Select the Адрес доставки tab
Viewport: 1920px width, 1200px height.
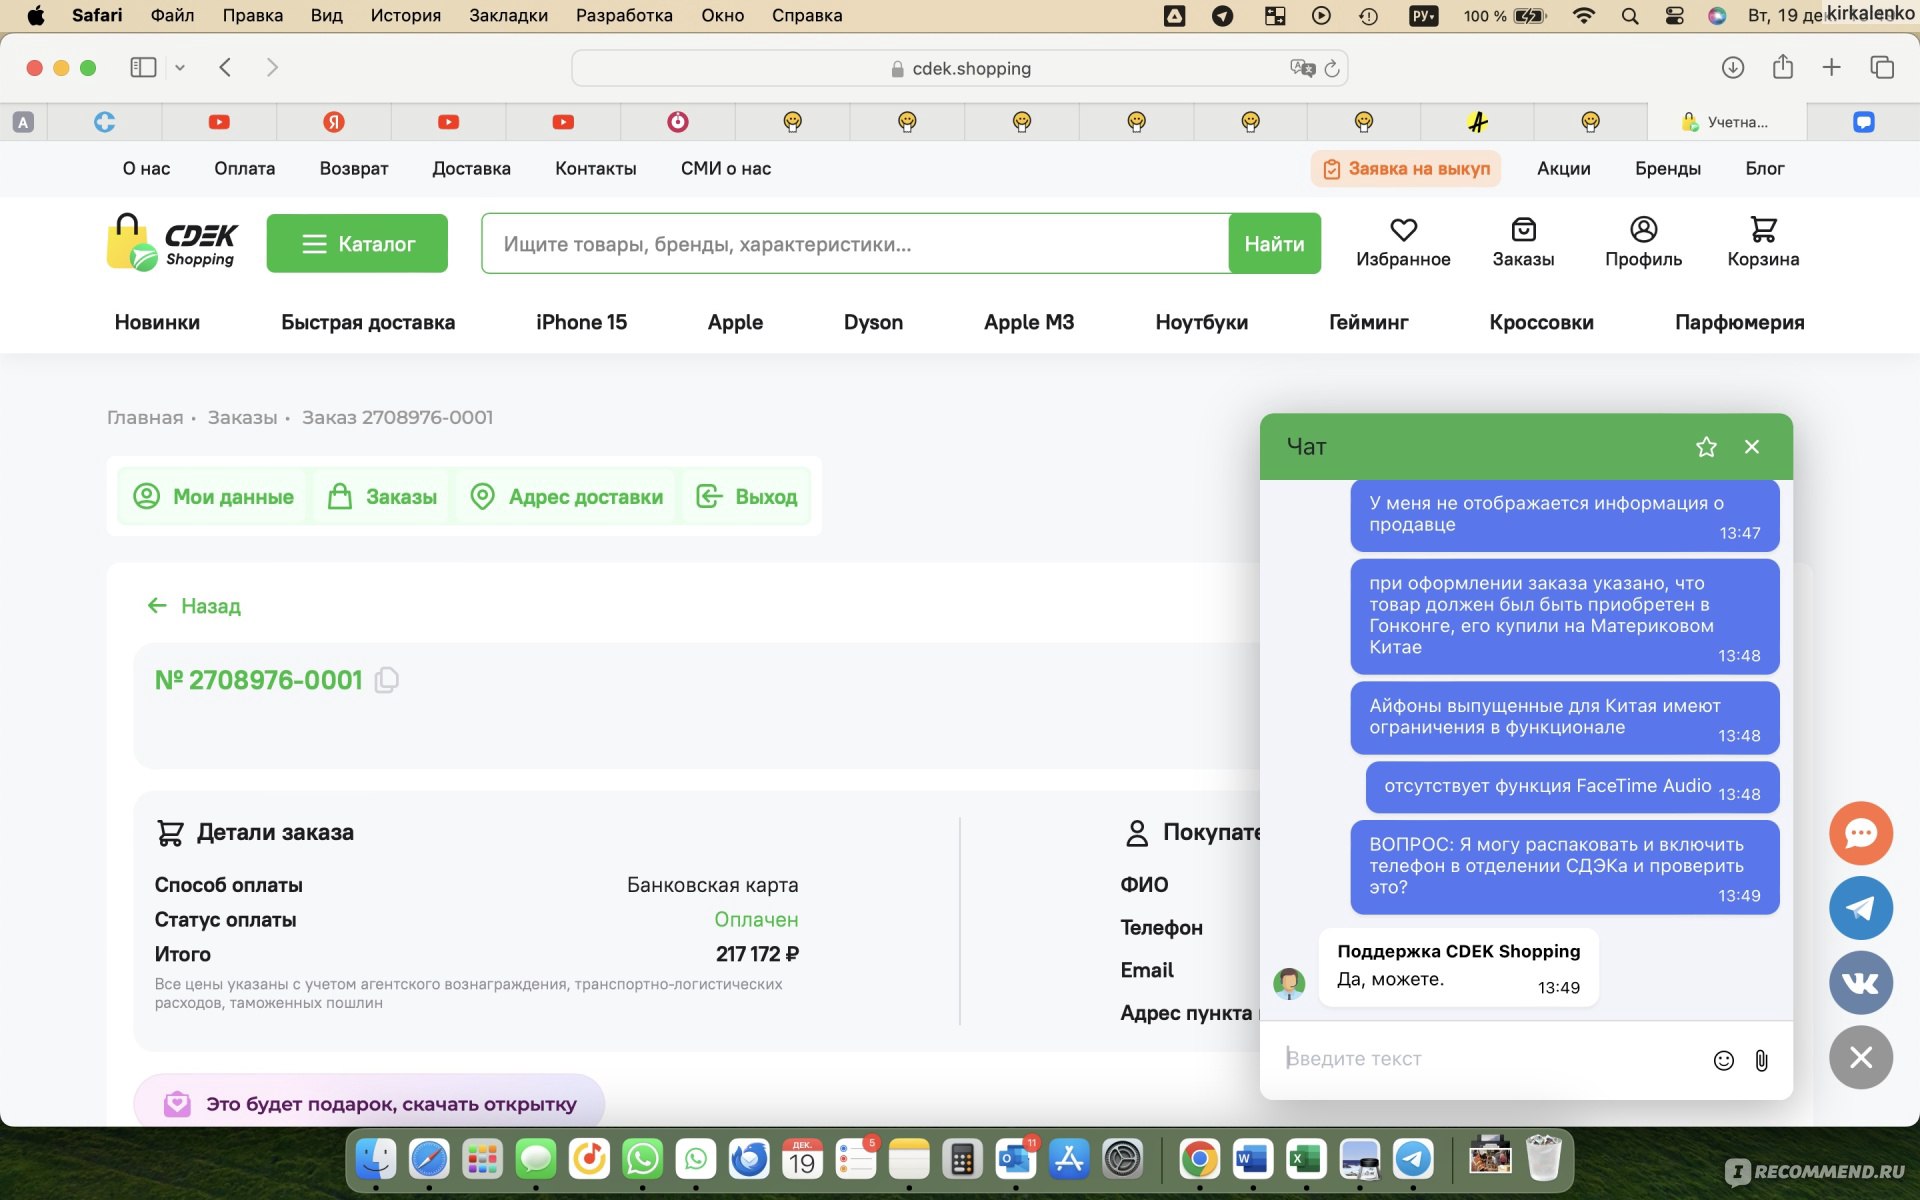click(x=567, y=496)
